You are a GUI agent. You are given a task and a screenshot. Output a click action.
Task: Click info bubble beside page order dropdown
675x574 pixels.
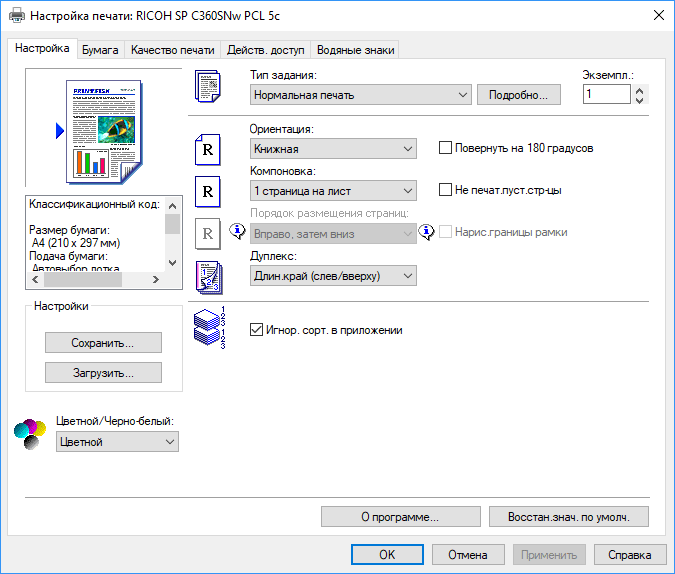[237, 232]
